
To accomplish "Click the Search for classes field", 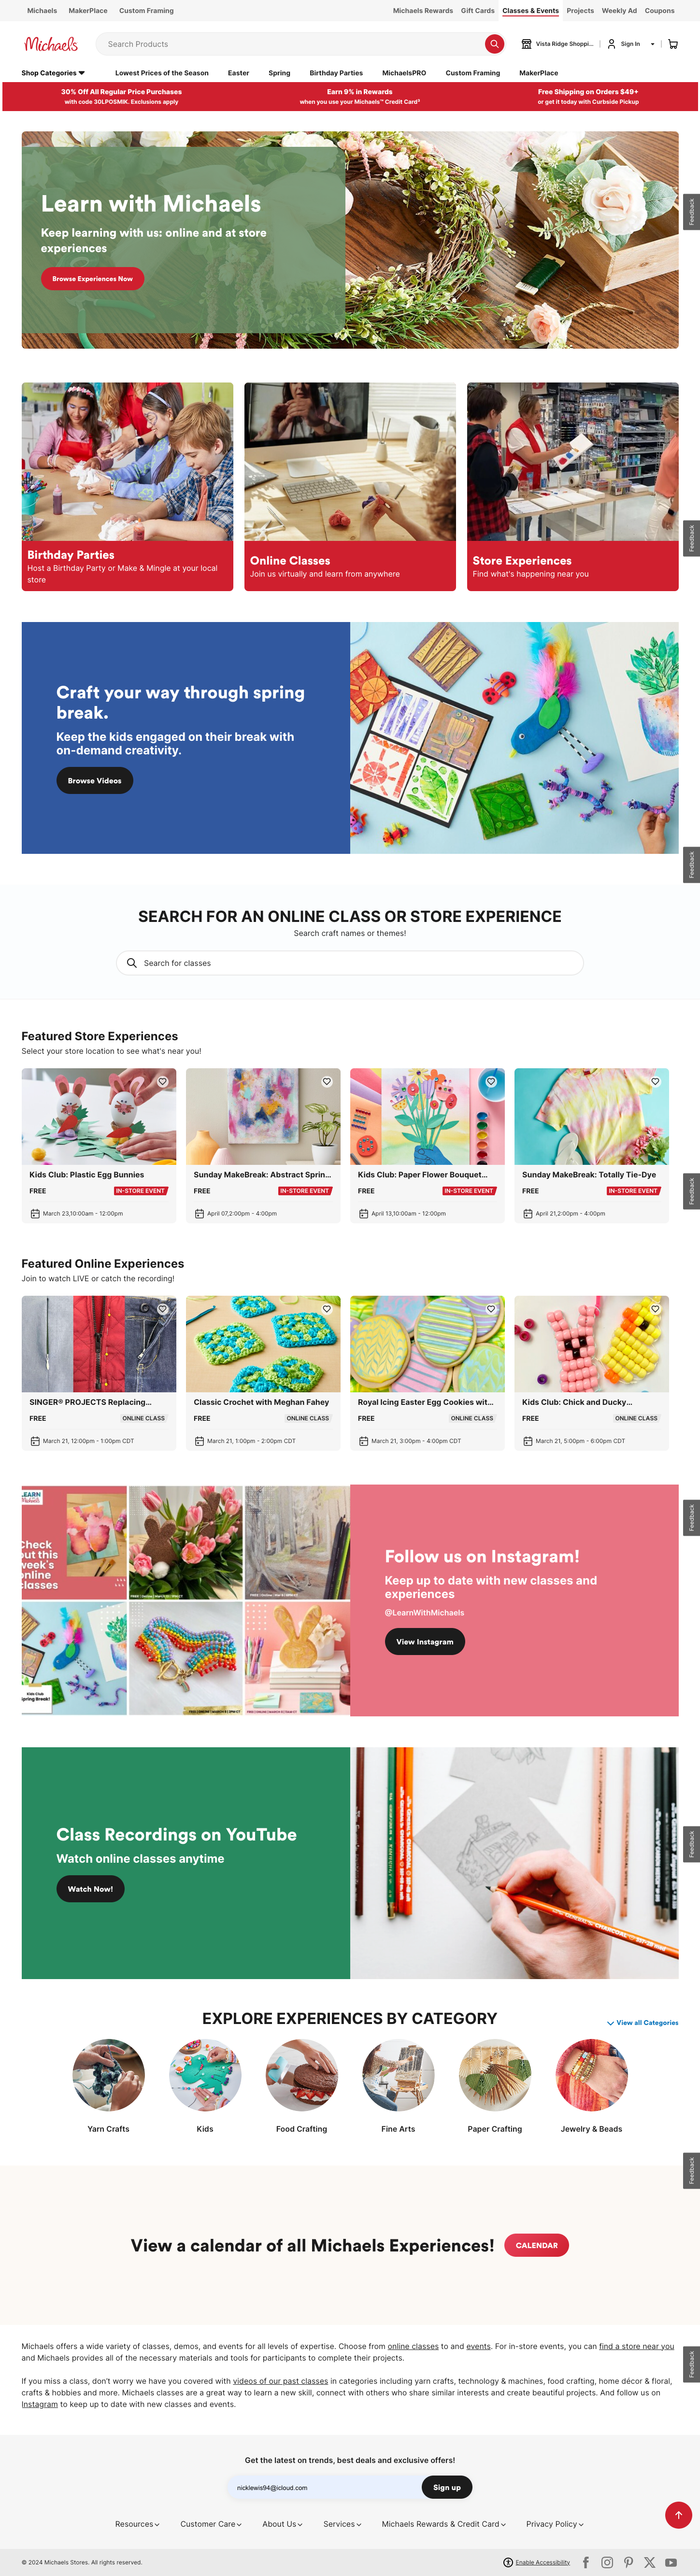I will (x=349, y=963).
